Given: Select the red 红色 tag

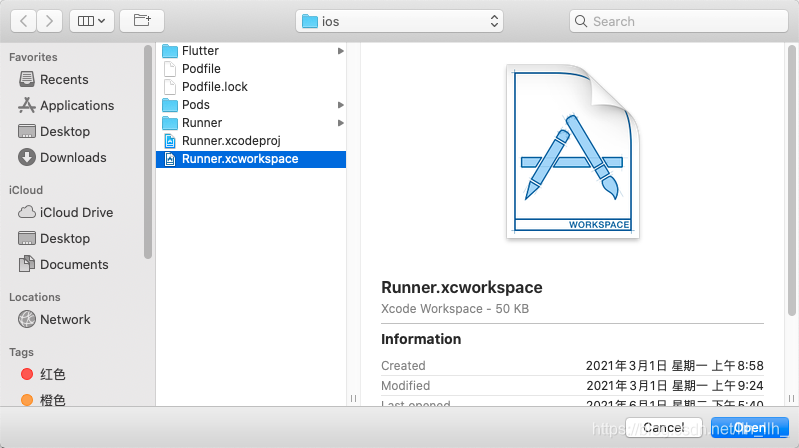Looking at the screenshot, I should point(43,375).
